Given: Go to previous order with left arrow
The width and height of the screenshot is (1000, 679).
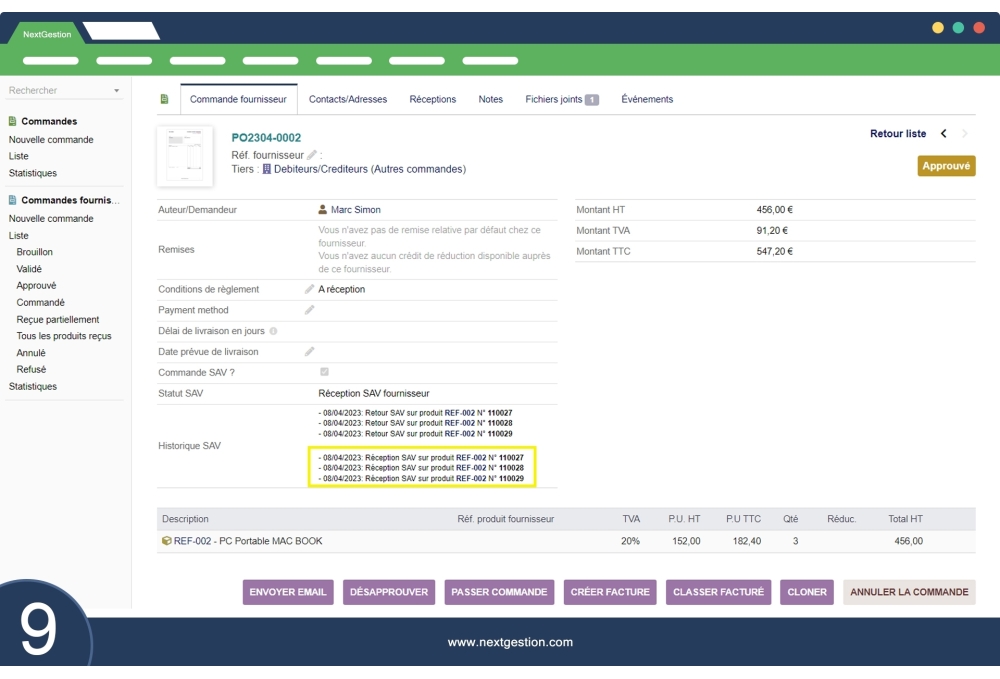Looking at the screenshot, I should [x=943, y=134].
